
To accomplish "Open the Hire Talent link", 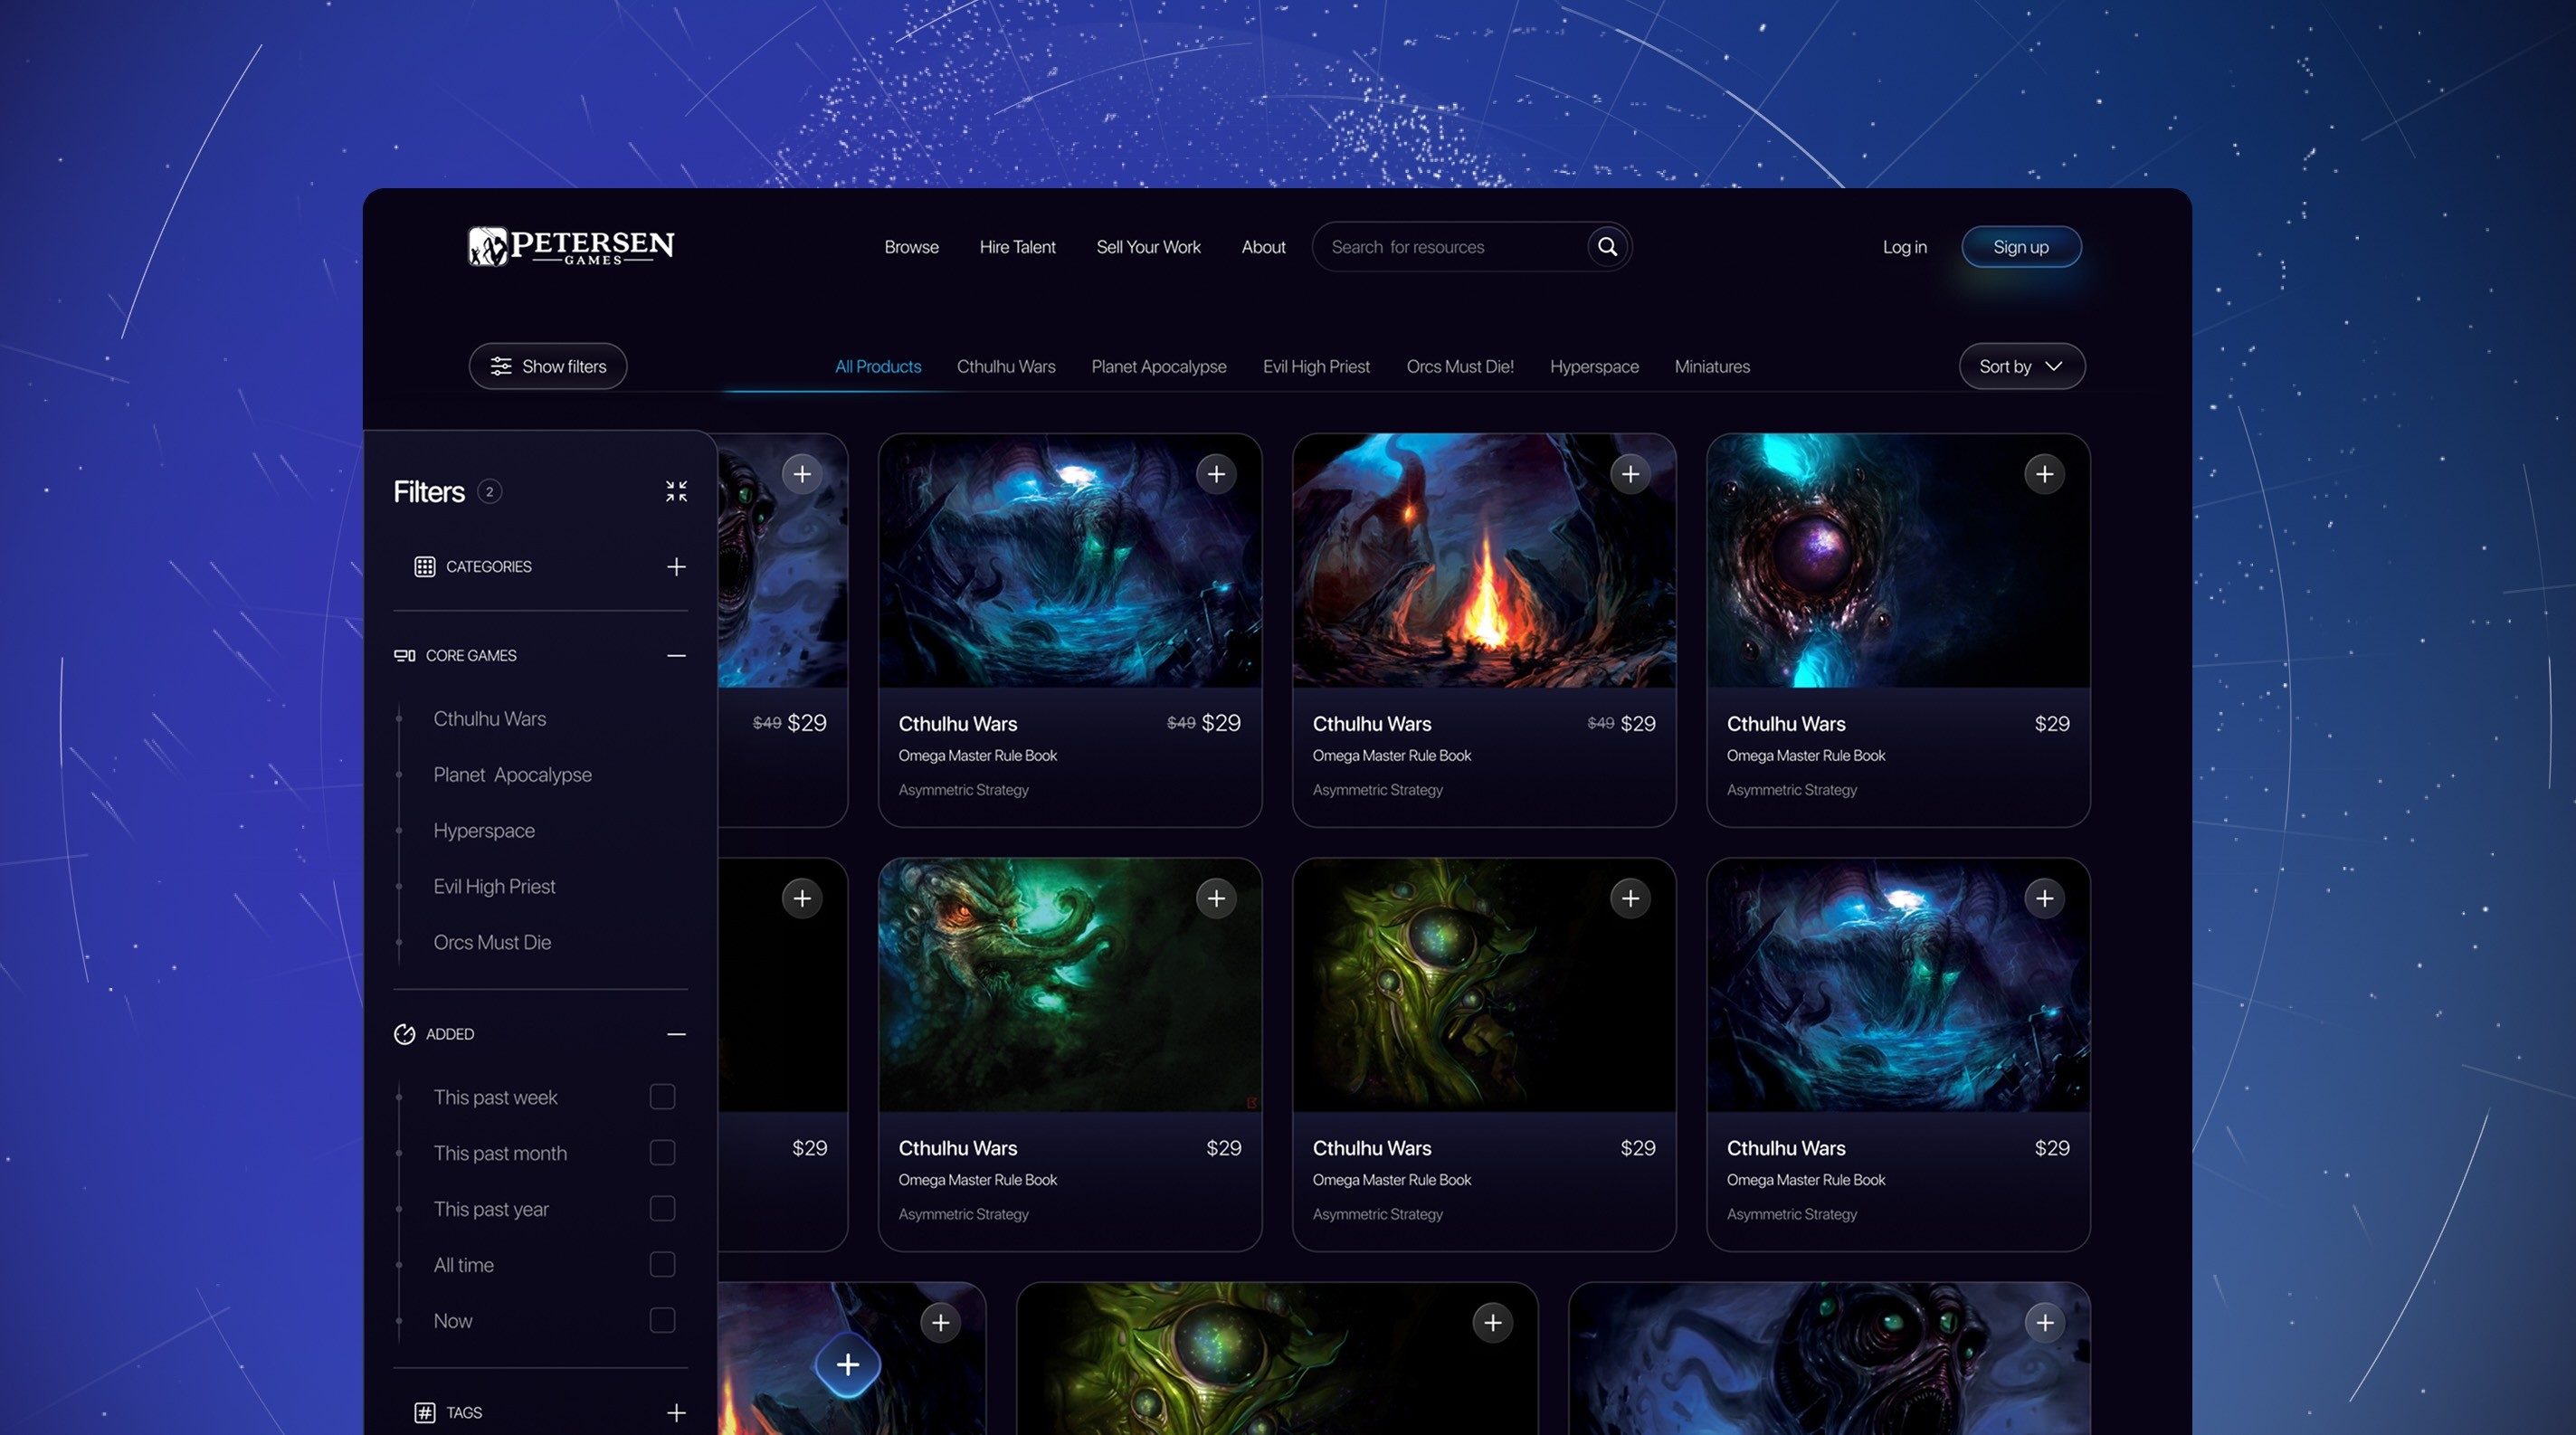I will click(x=1017, y=247).
